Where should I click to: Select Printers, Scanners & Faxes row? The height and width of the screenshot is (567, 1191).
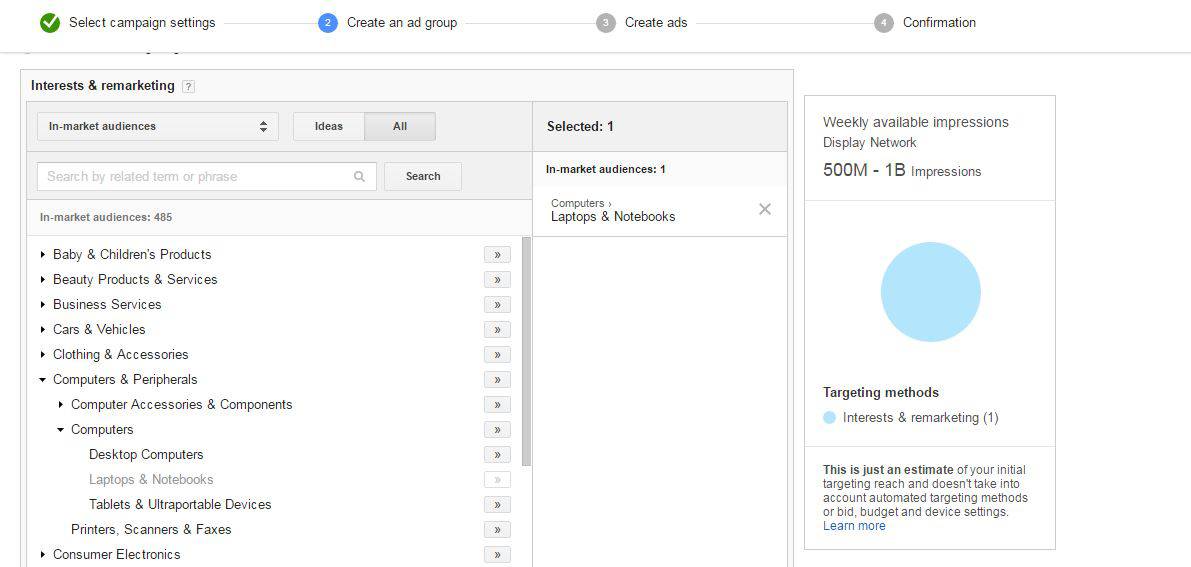[151, 530]
